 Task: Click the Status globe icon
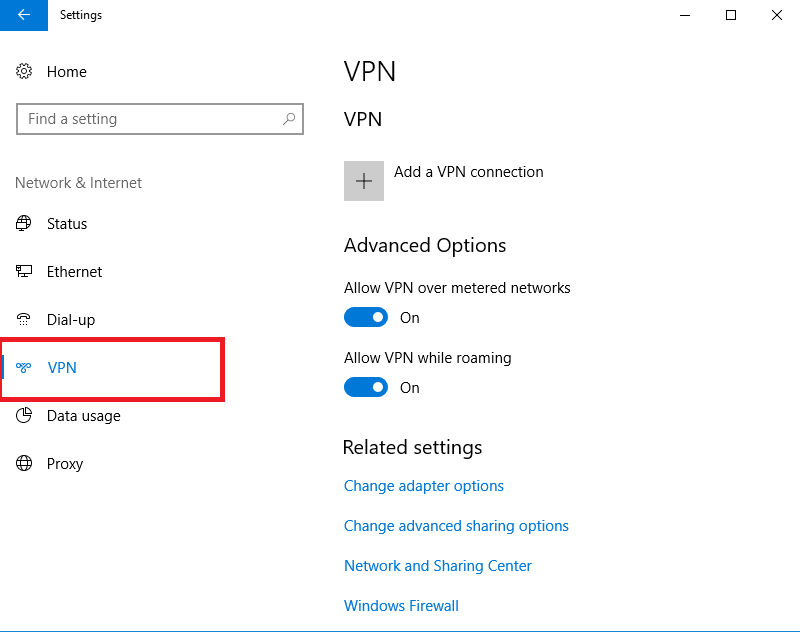tap(23, 223)
